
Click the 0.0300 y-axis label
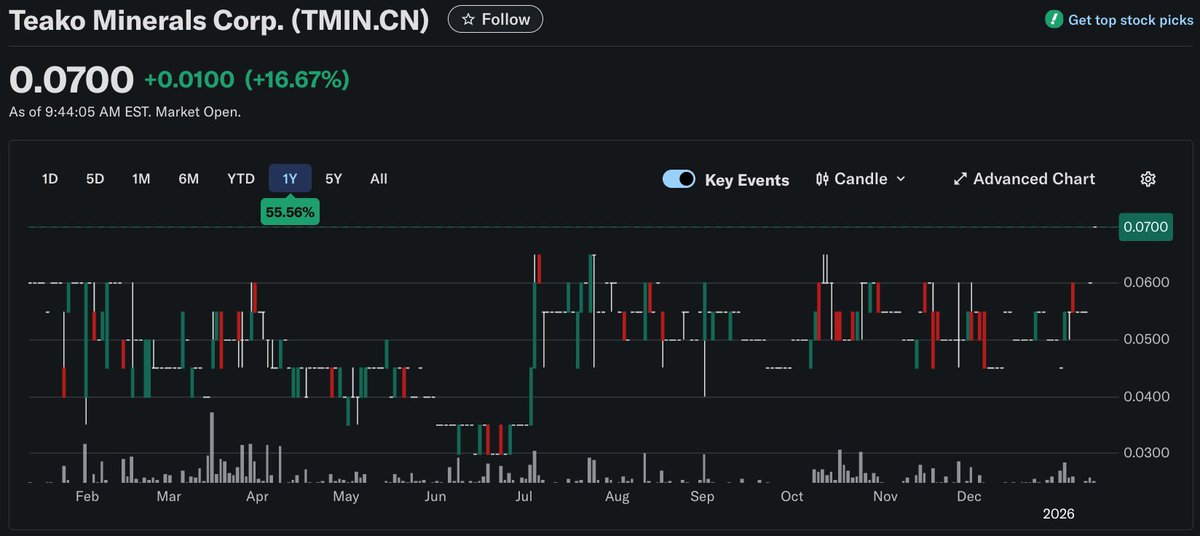[x=1146, y=453]
